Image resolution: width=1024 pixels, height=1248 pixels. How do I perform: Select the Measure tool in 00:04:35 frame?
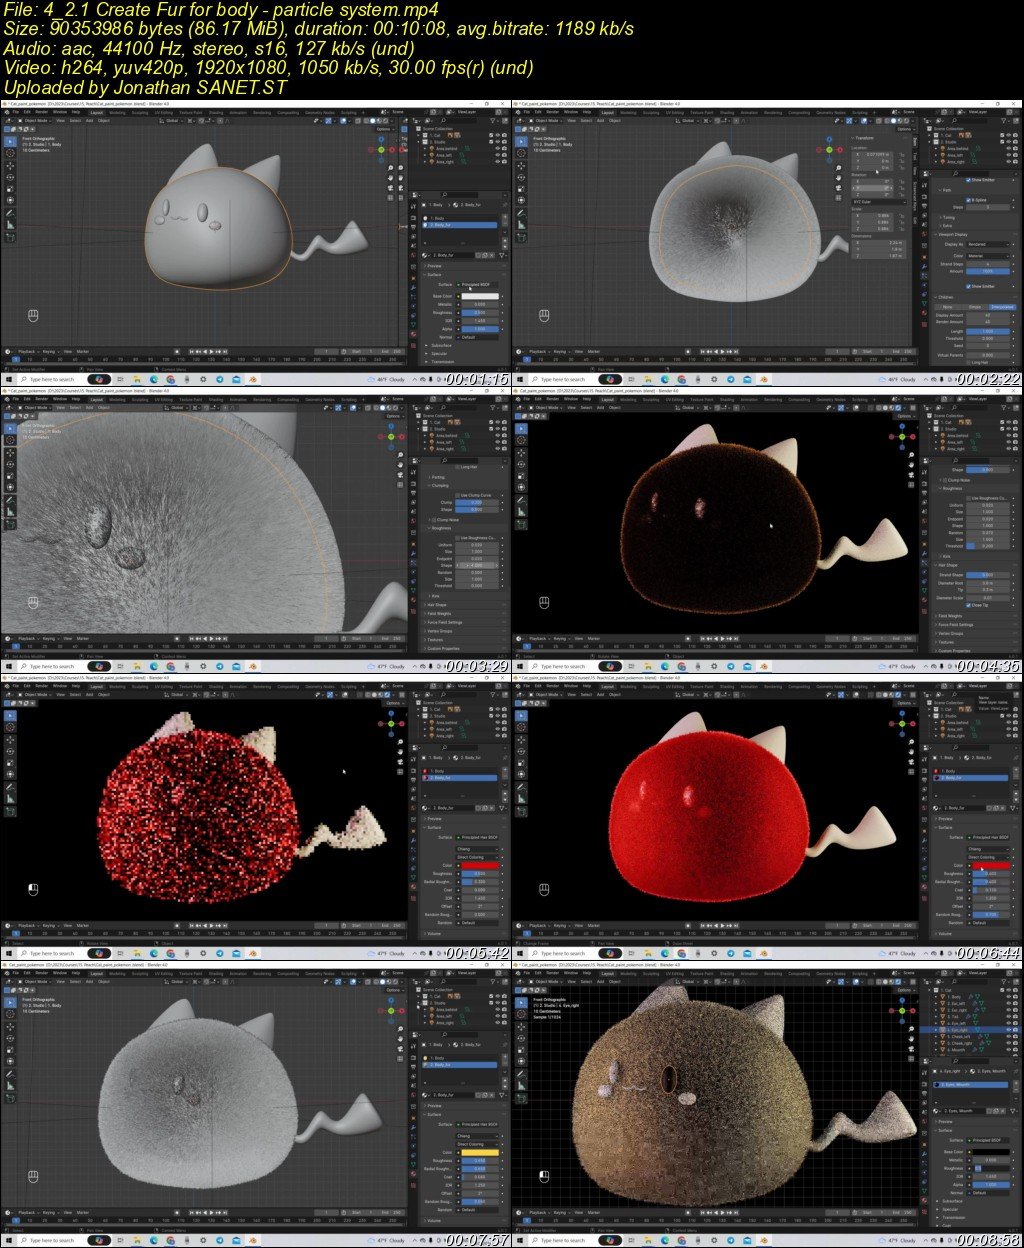(521, 512)
